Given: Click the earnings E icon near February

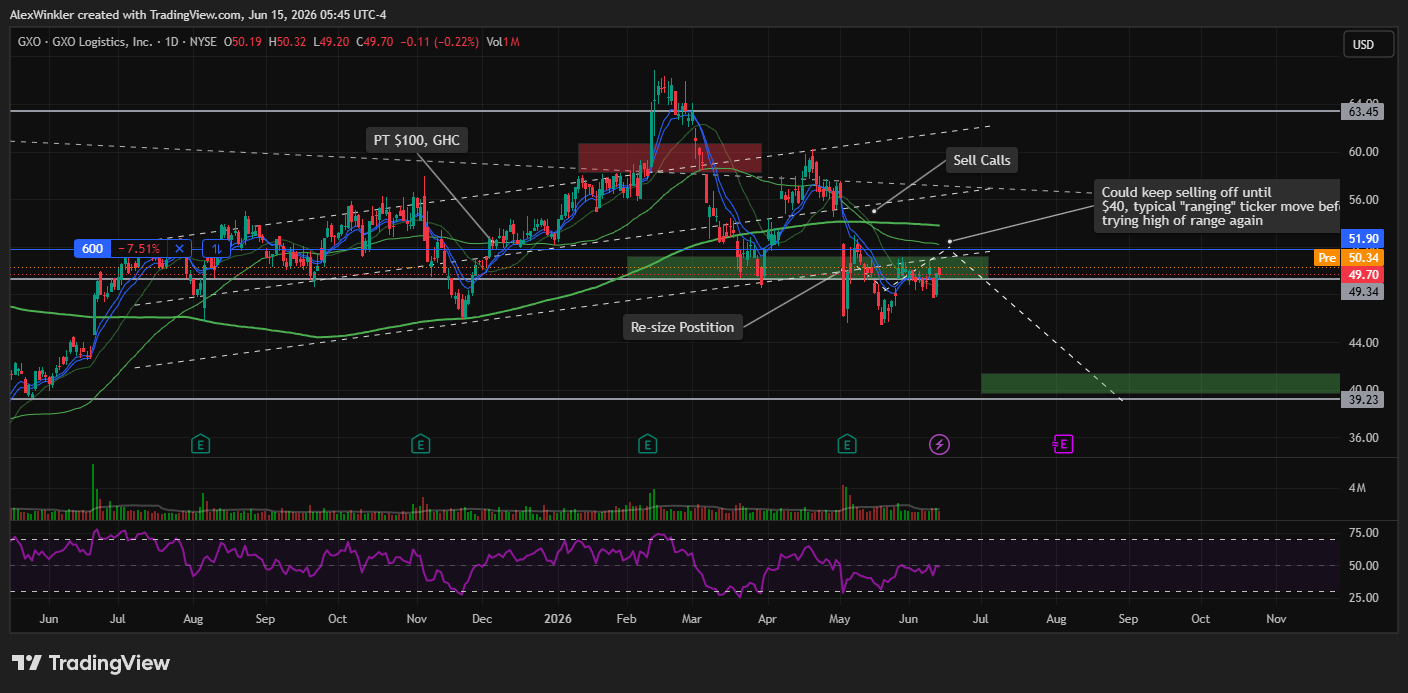Looking at the screenshot, I should pos(648,443).
